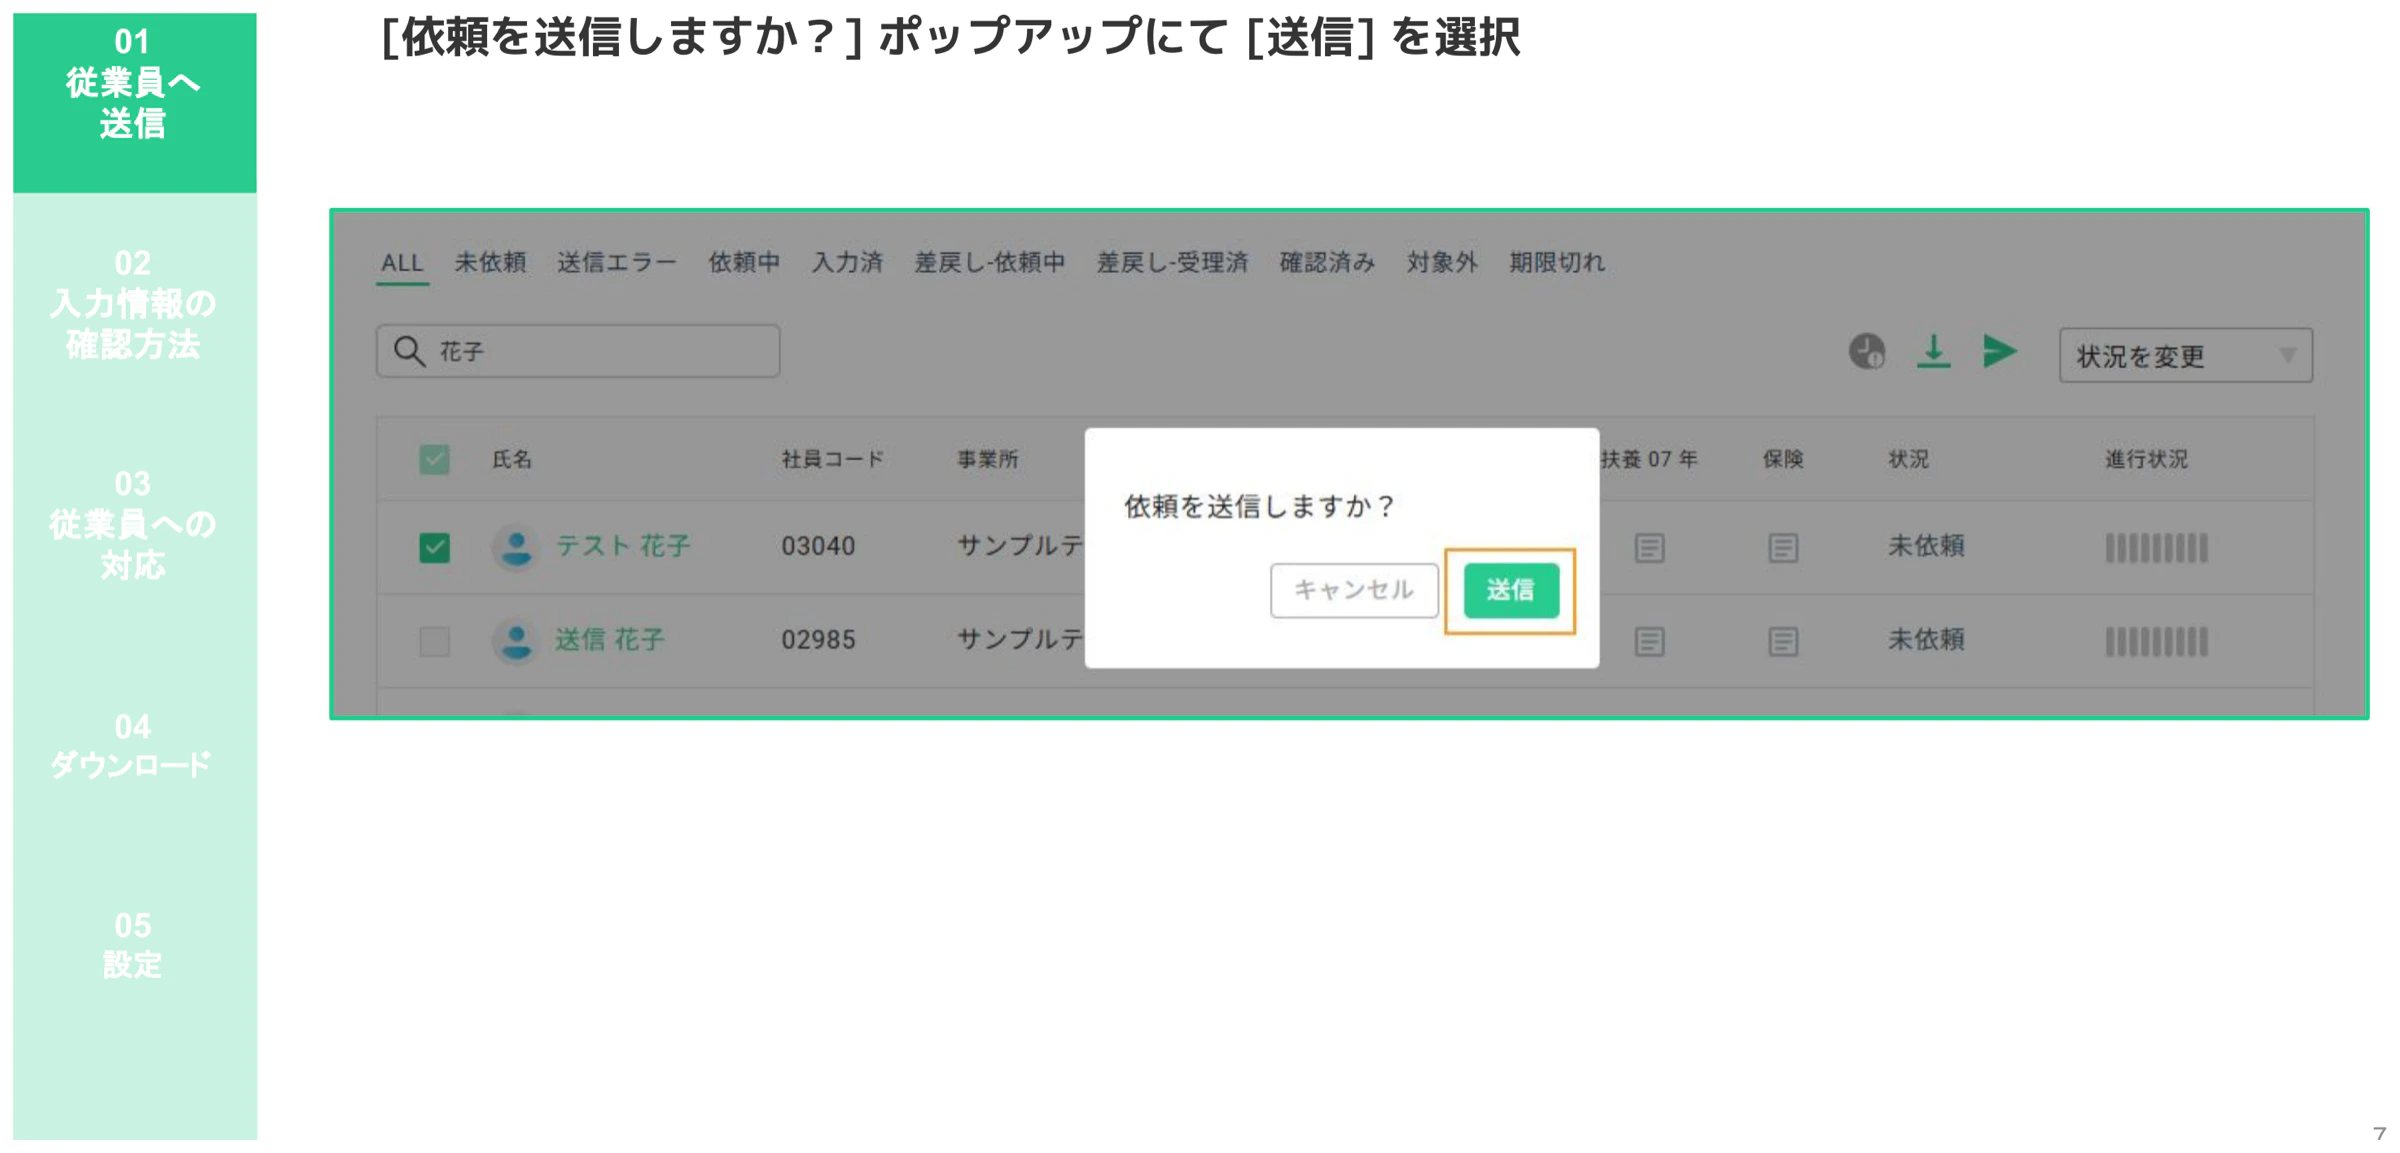The width and height of the screenshot is (2400, 1153).
Task: Open 保険 document icon for 送信 花子
Action: pos(1782,641)
